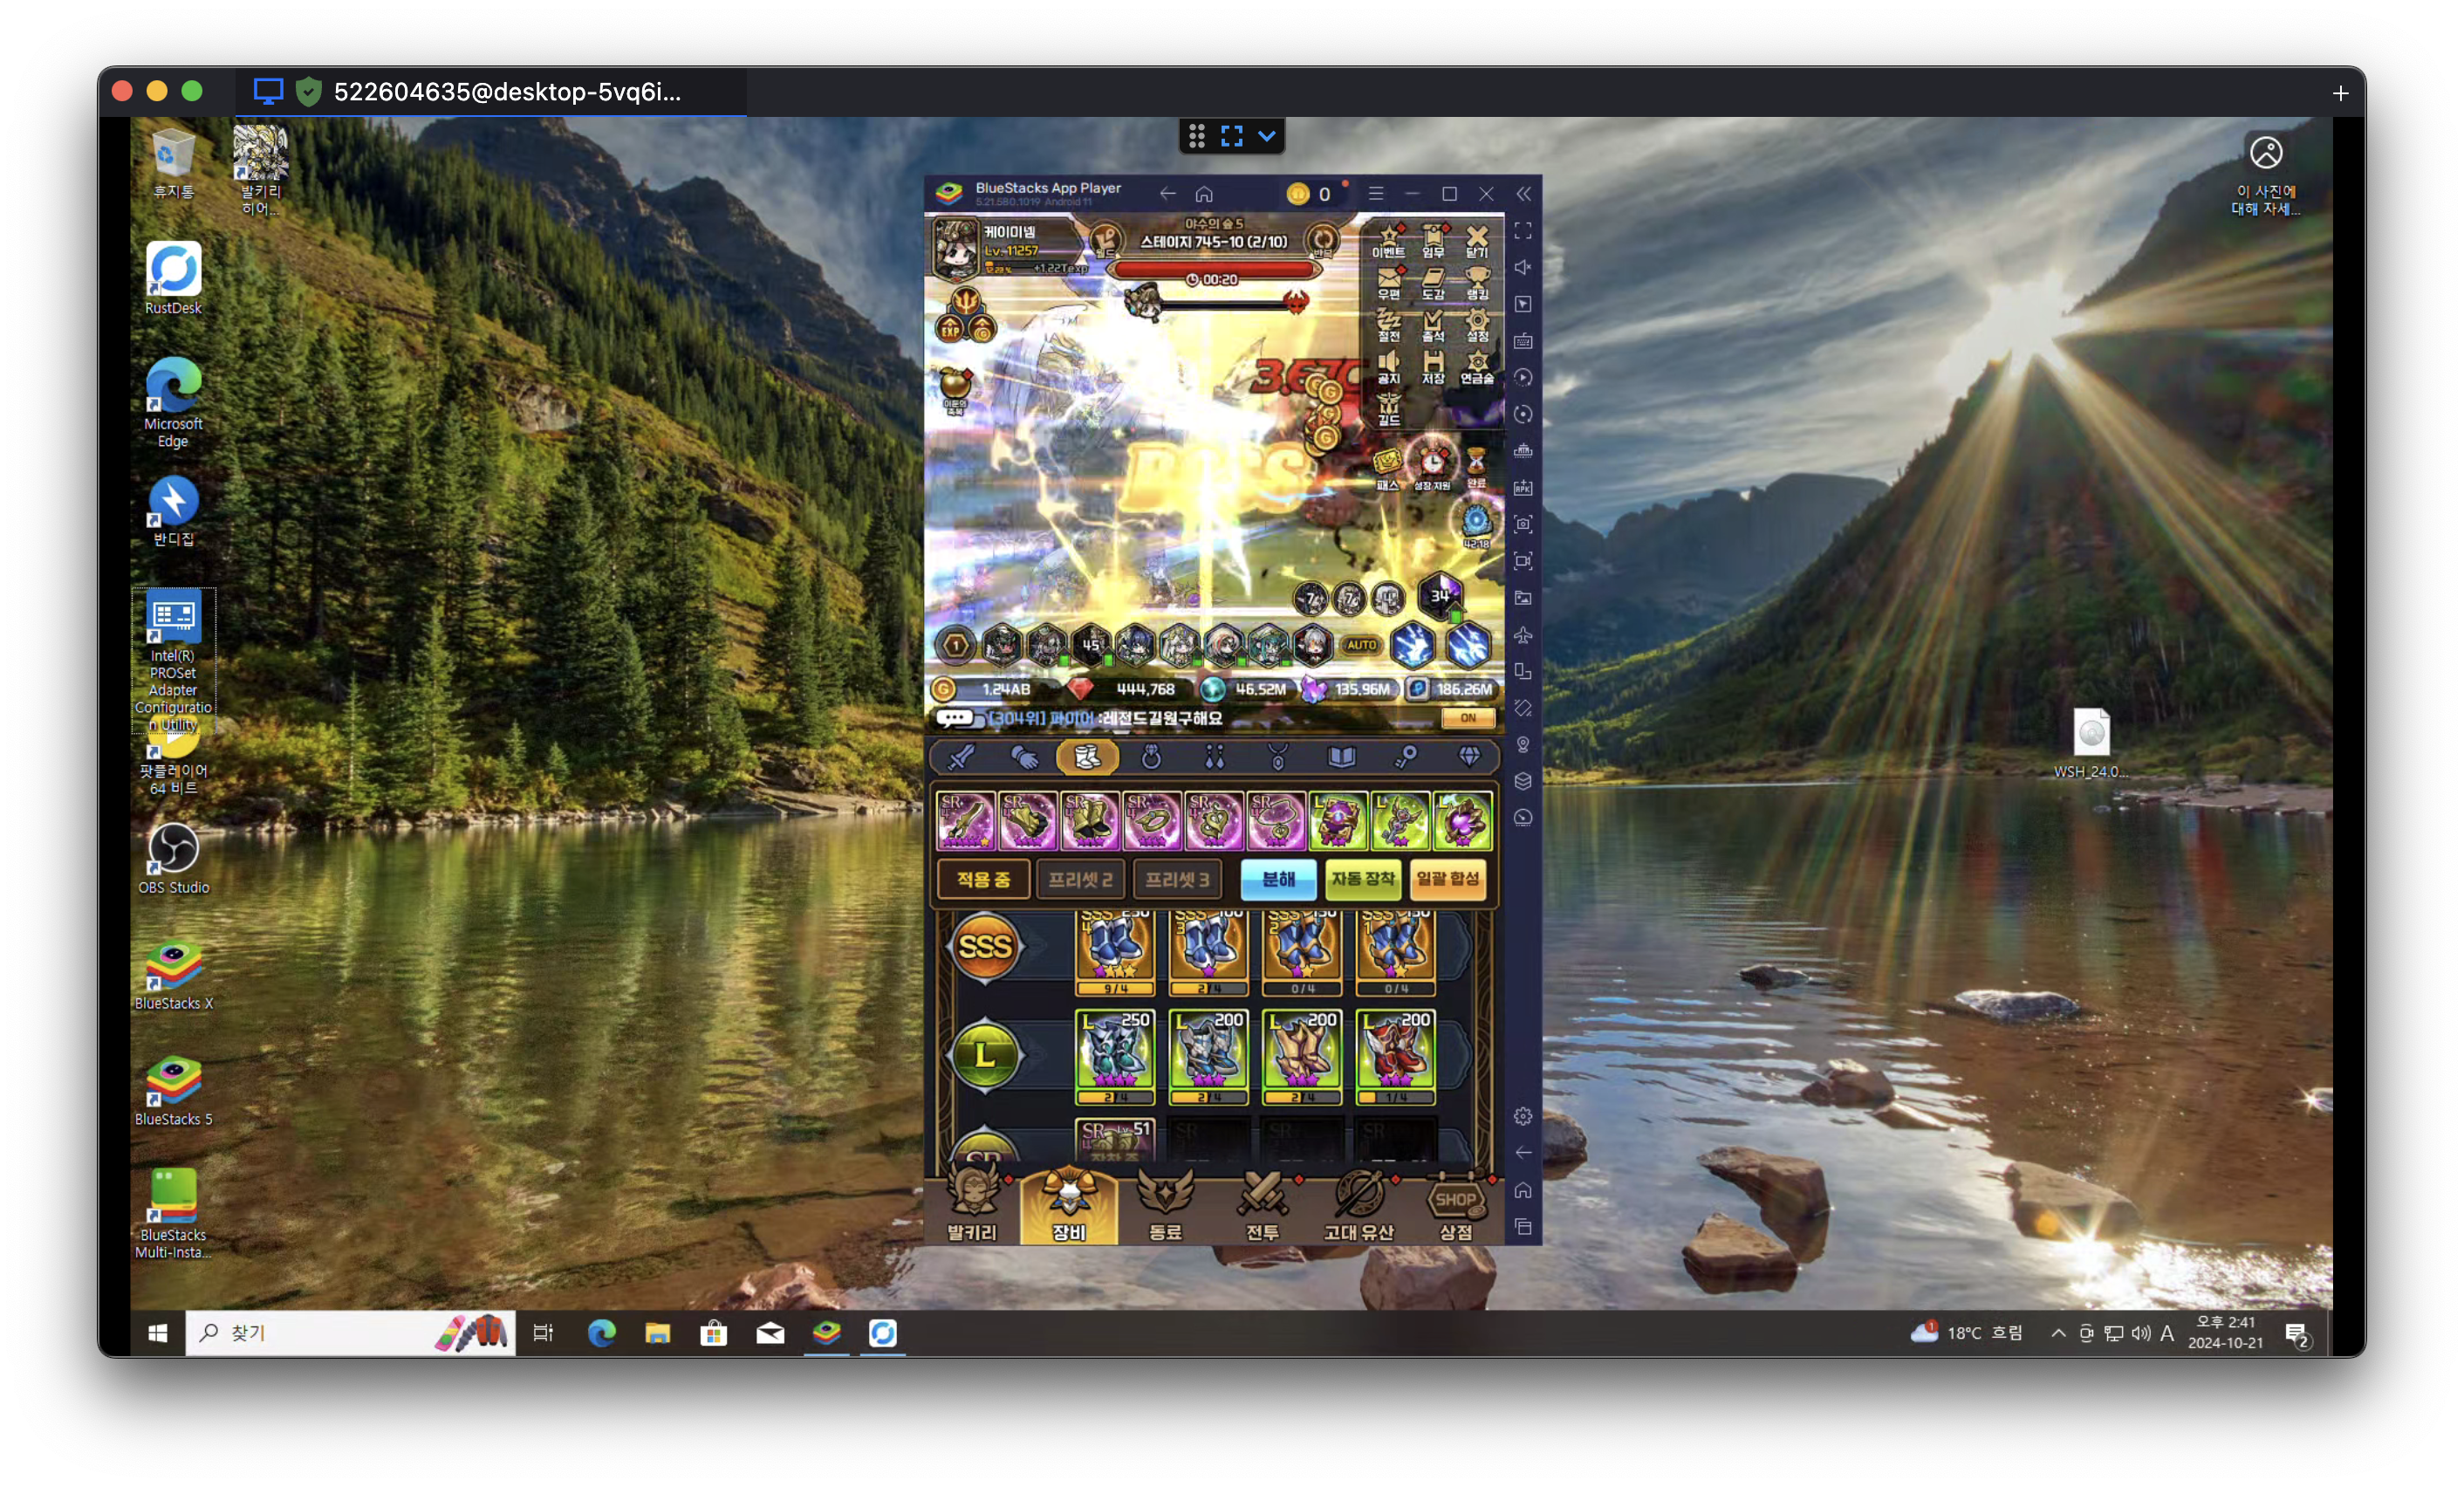Screen dimensions: 2464x1487
Task: Select the necklace equipment category icon
Action: pos(1278,757)
